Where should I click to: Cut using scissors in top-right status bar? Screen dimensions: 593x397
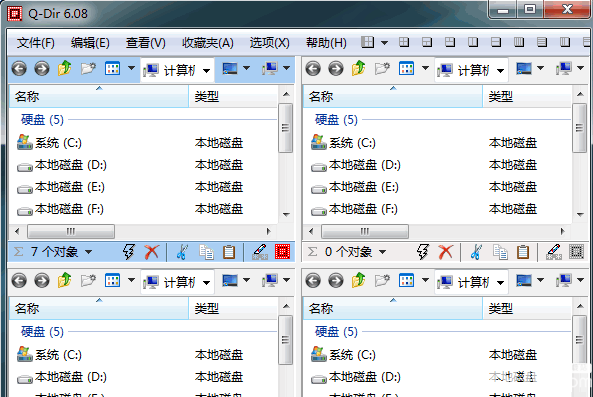tap(476, 252)
